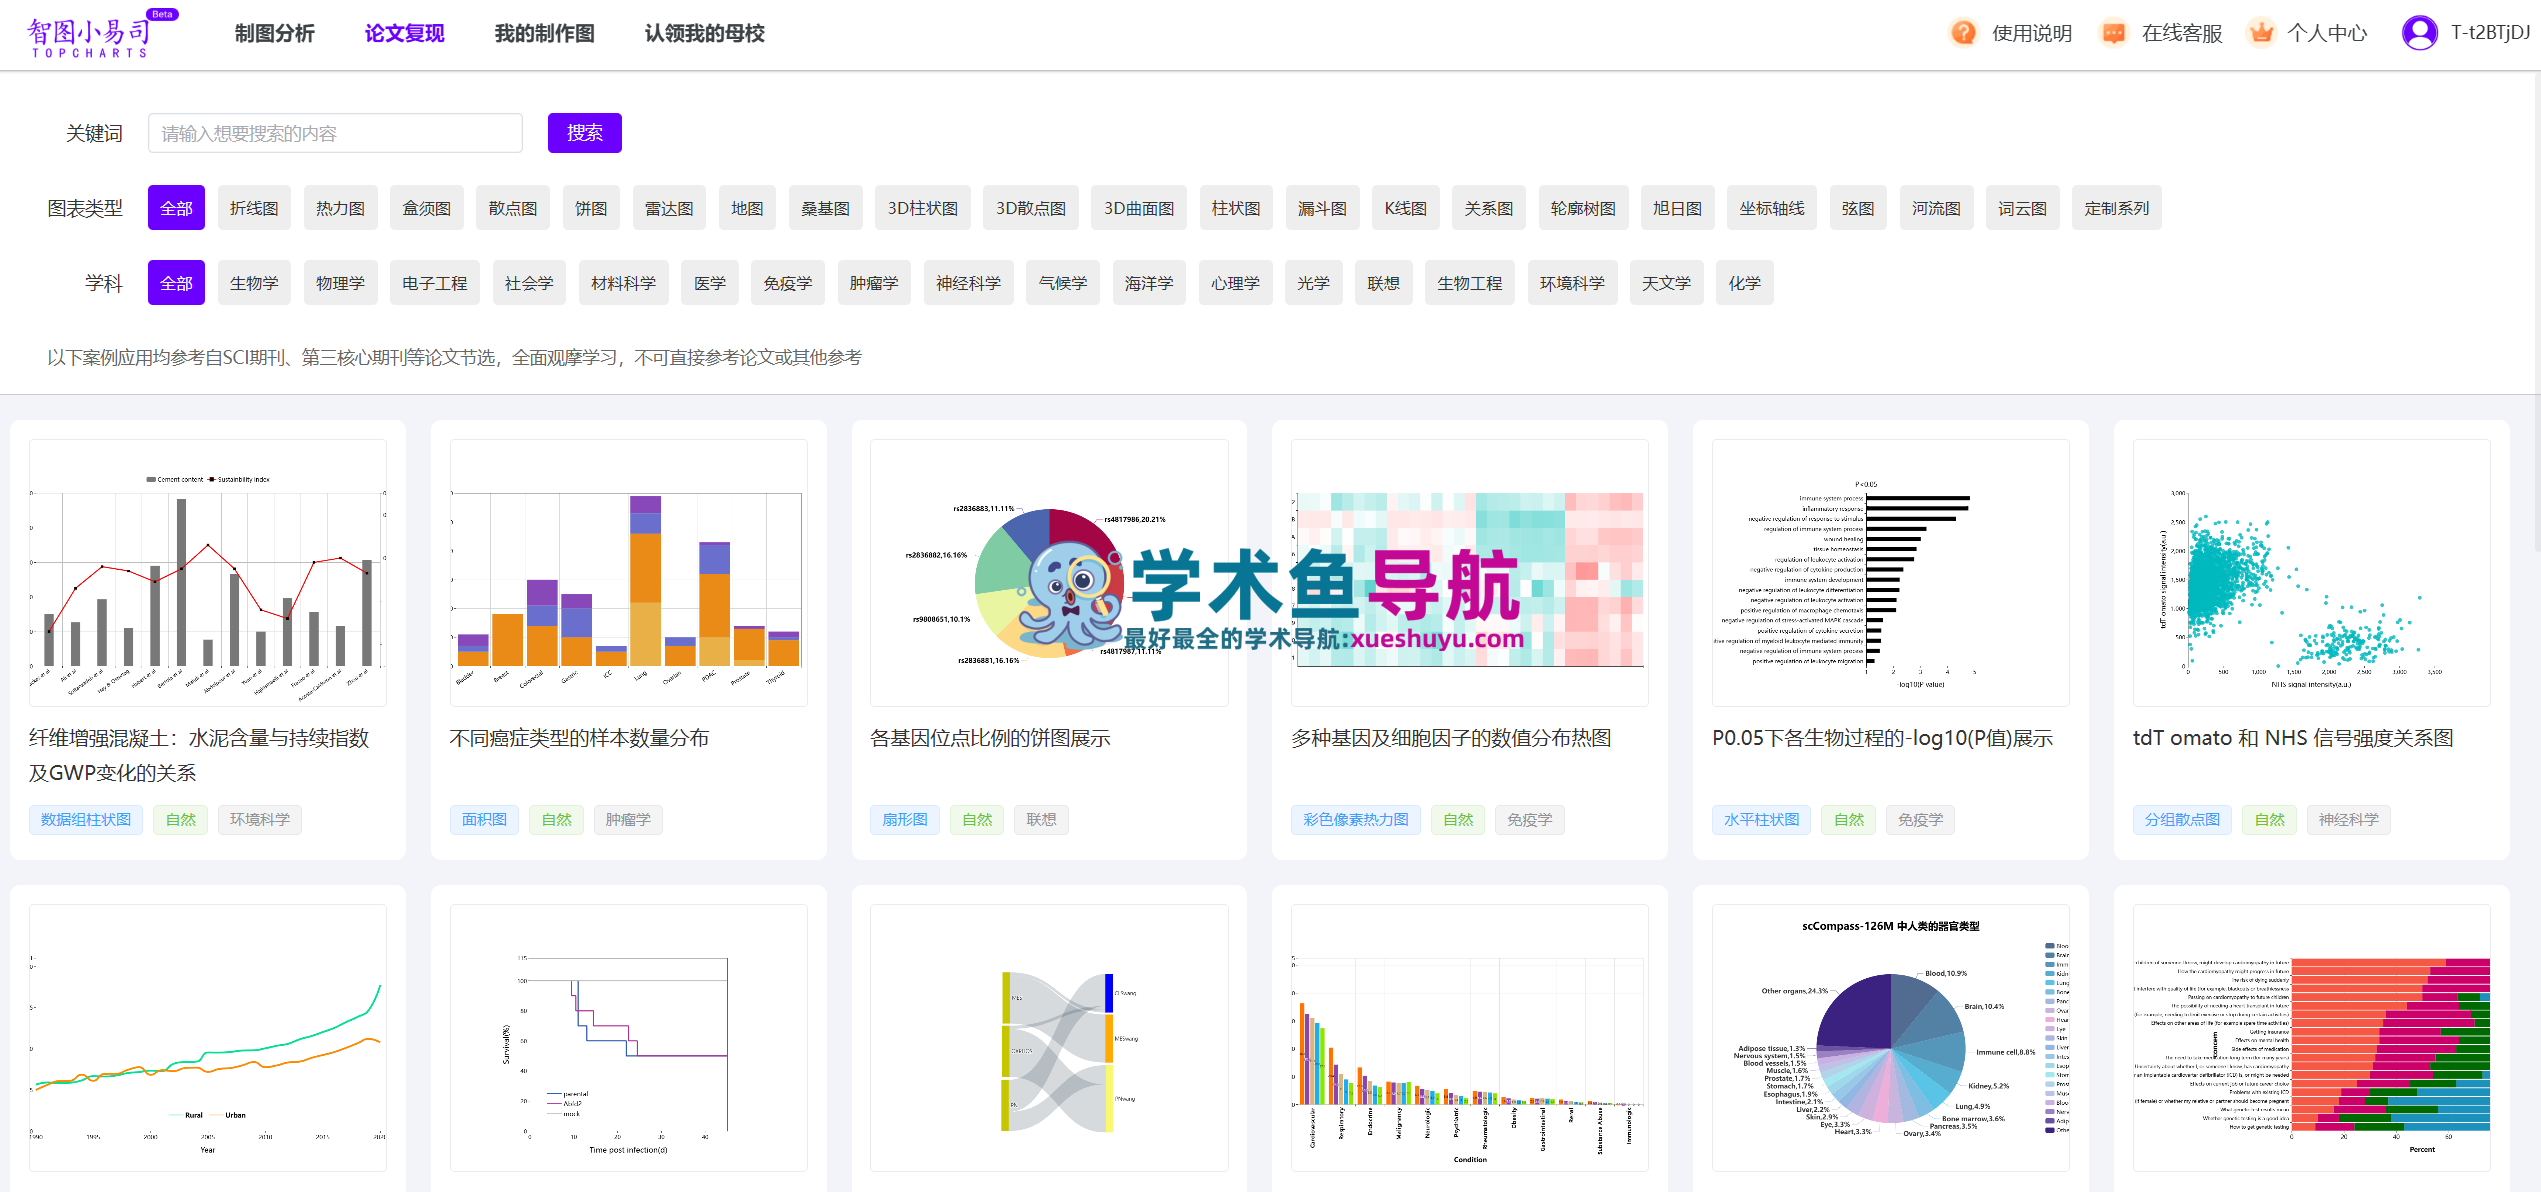Filter chart type by 3D散点图
This screenshot has width=2541, height=1192.
coord(1031,208)
